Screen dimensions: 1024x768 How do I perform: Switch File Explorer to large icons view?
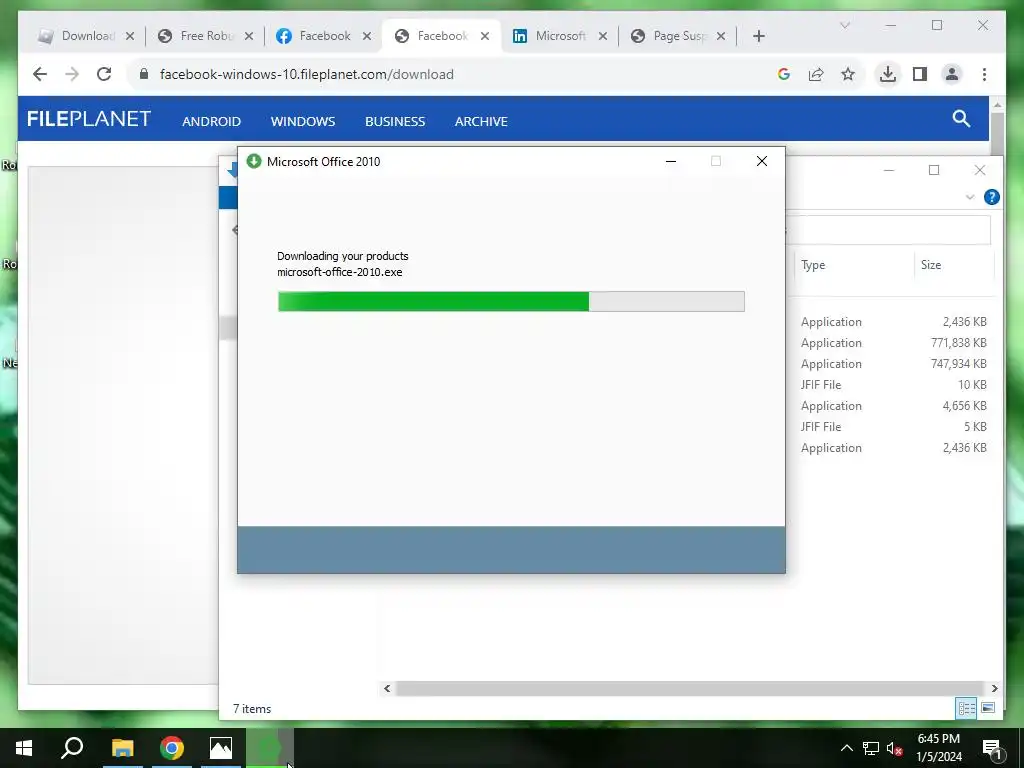(988, 708)
